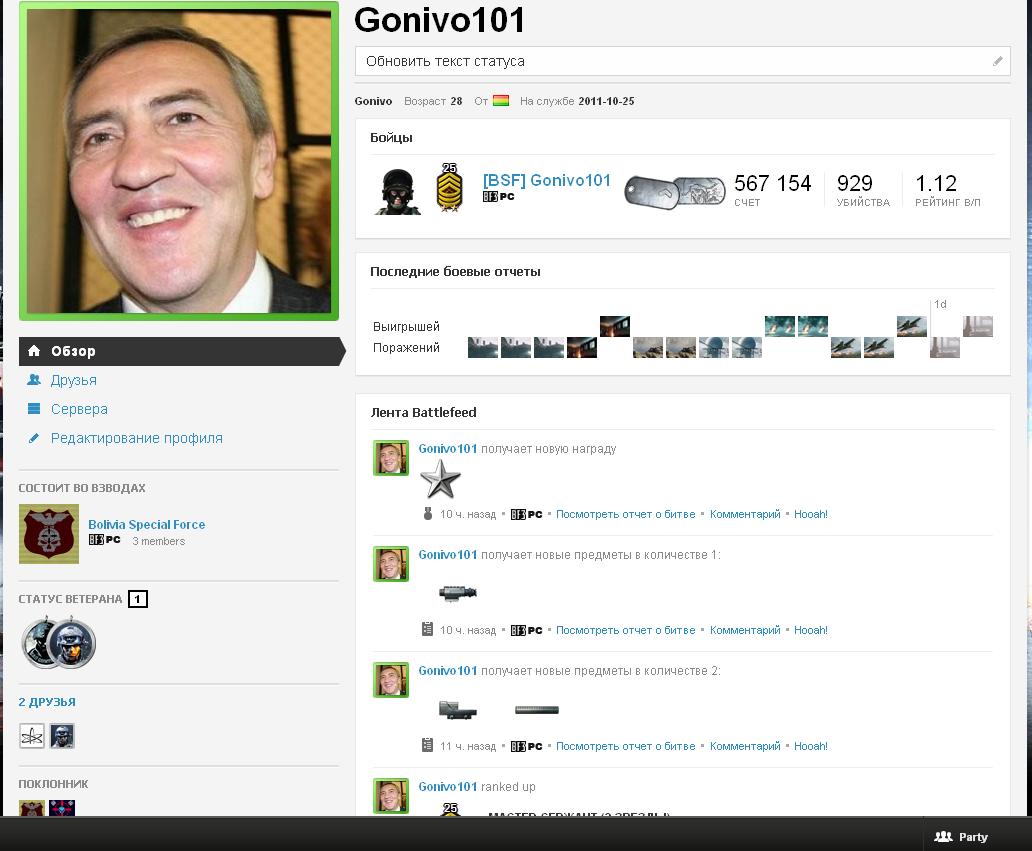Click the silver star award icon
Screen dimensions: 1032x851
coord(440,481)
